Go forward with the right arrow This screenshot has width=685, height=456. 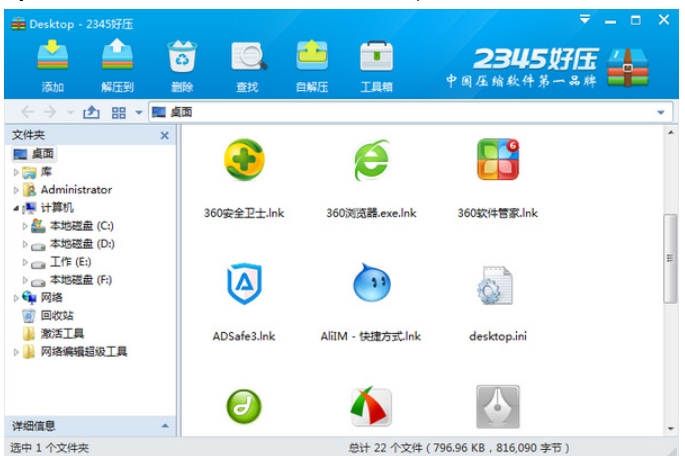(49, 112)
